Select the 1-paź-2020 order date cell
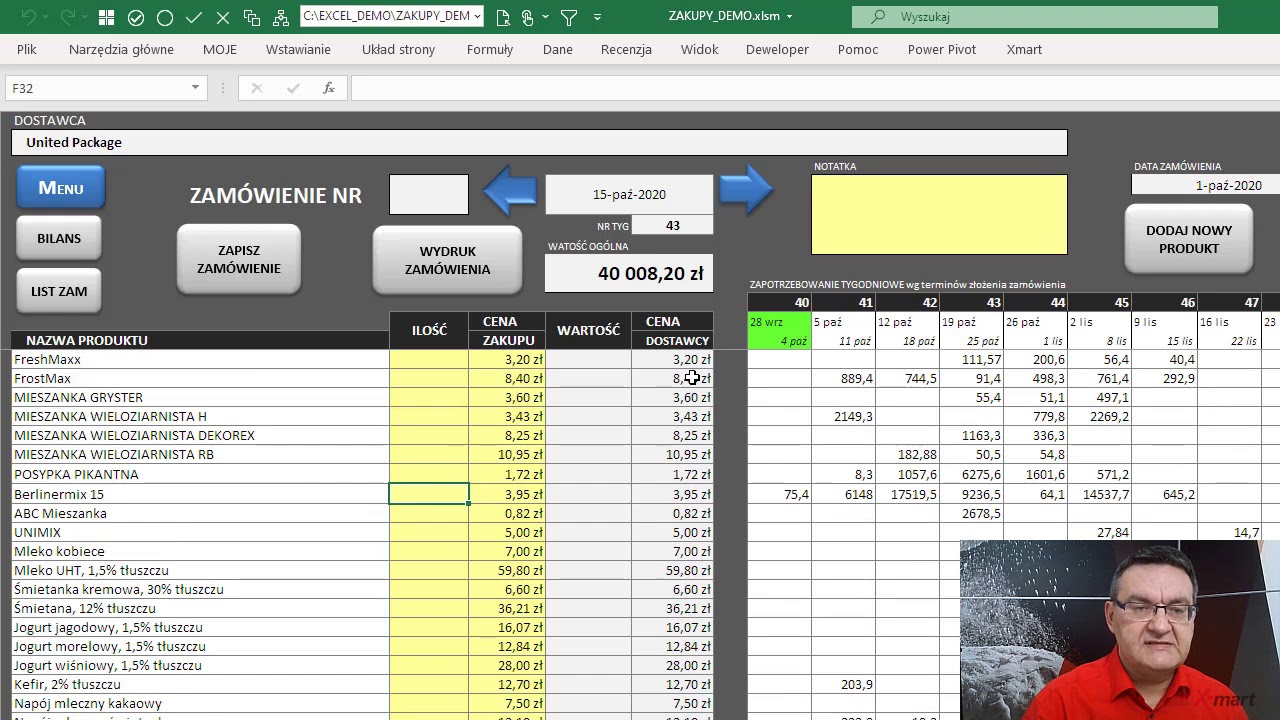This screenshot has height=720, width=1280. [1204, 185]
